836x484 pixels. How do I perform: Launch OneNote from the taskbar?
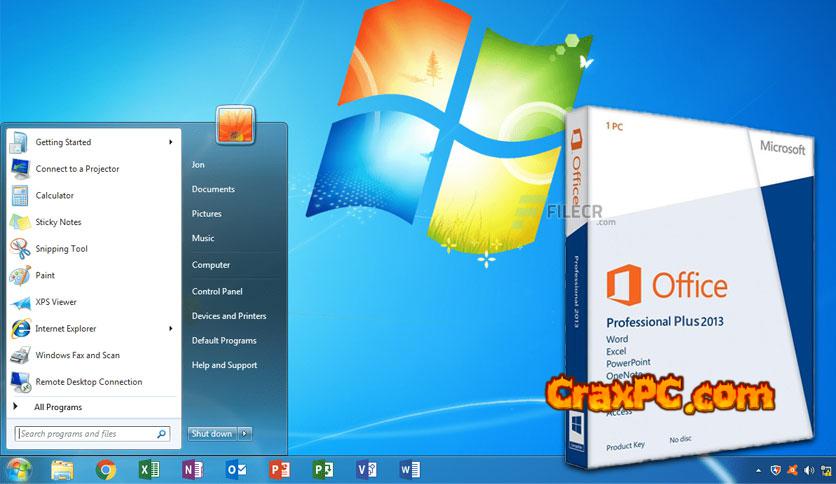coord(192,470)
